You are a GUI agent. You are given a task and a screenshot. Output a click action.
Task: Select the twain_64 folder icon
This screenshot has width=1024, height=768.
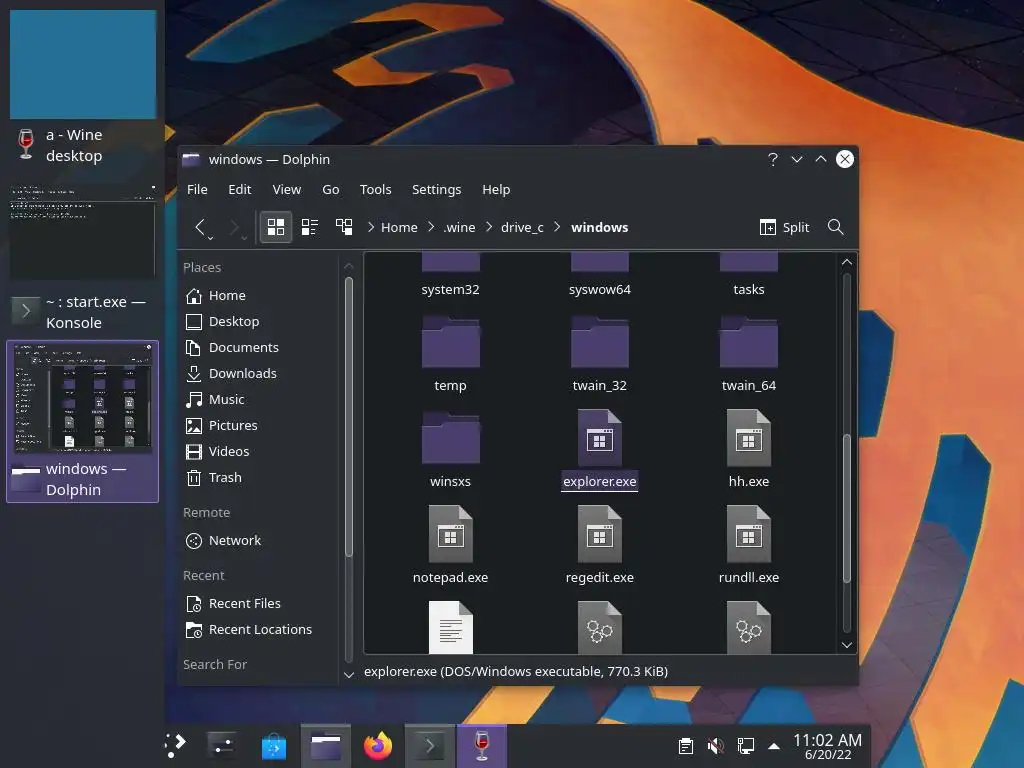[748, 342]
